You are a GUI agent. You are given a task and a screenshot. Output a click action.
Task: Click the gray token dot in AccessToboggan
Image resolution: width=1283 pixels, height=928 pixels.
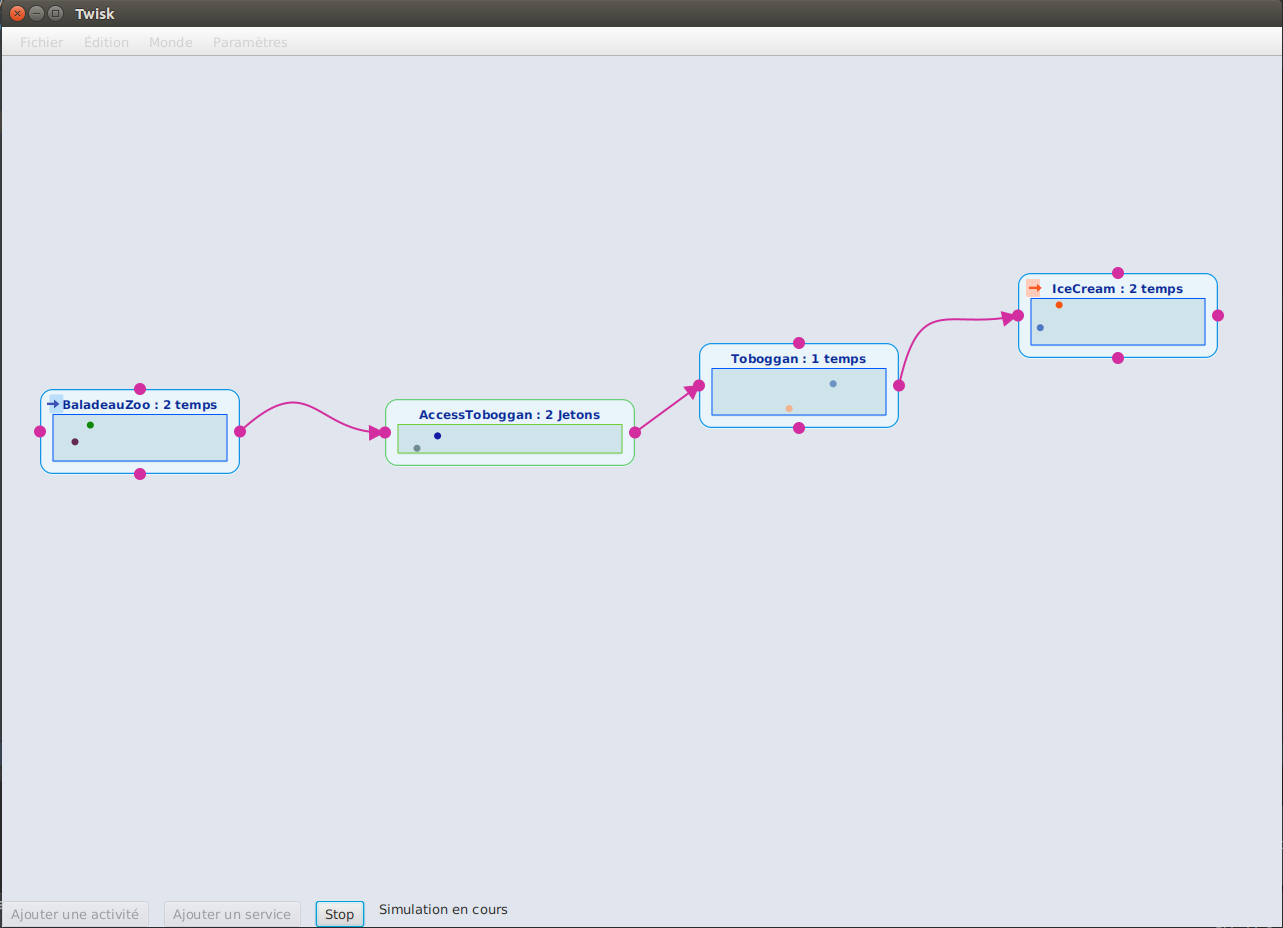(x=417, y=448)
